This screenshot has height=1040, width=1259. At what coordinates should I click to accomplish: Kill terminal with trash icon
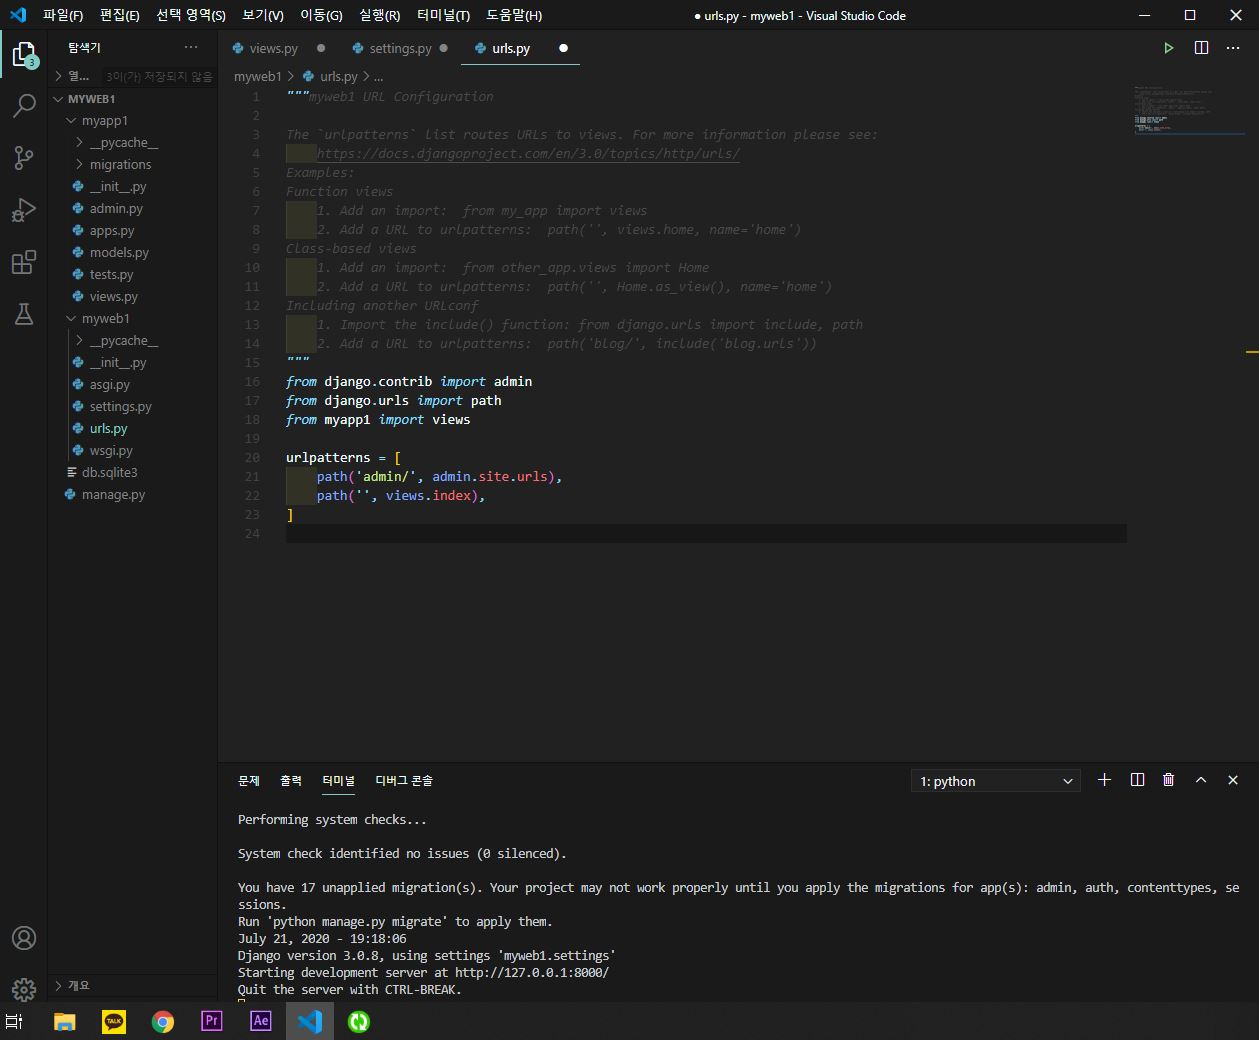tap(1168, 780)
